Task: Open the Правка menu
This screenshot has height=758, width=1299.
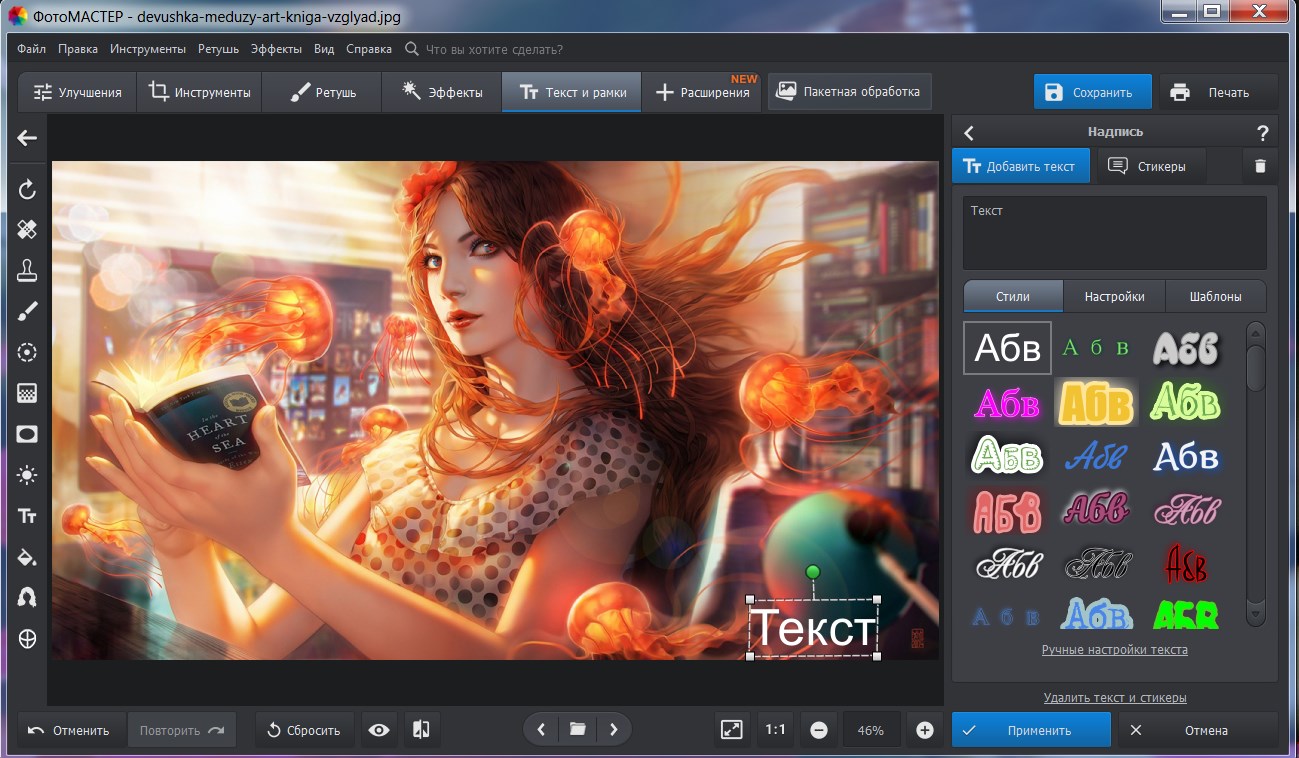Action: (78, 49)
